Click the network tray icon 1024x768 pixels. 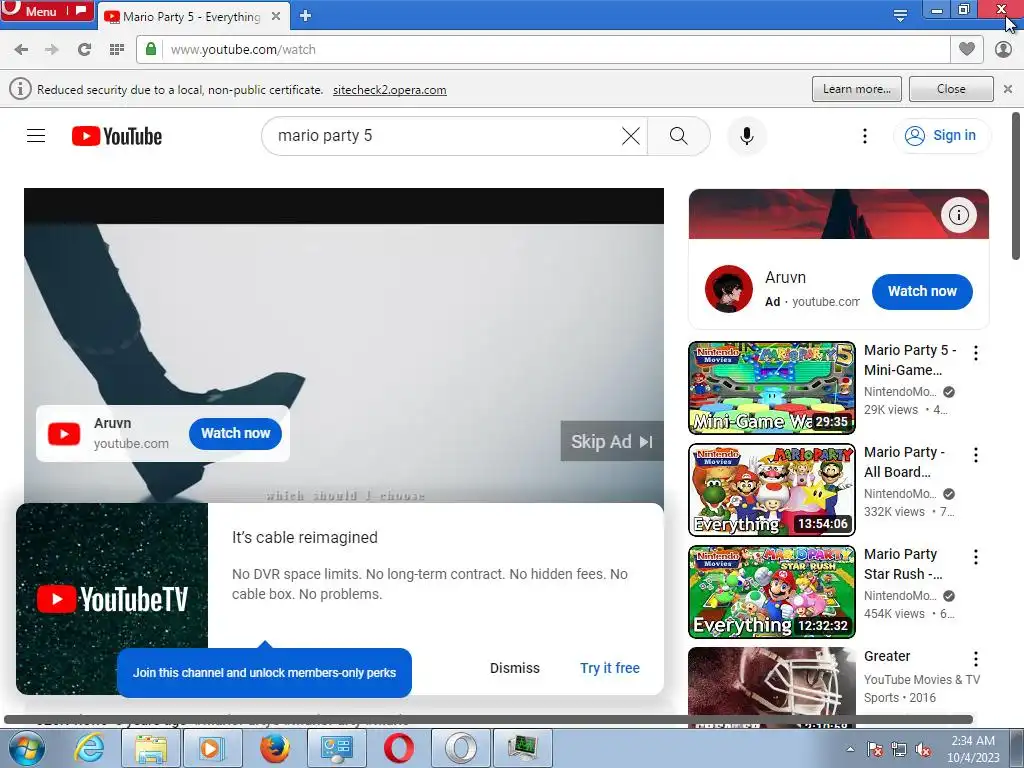coord(899,750)
